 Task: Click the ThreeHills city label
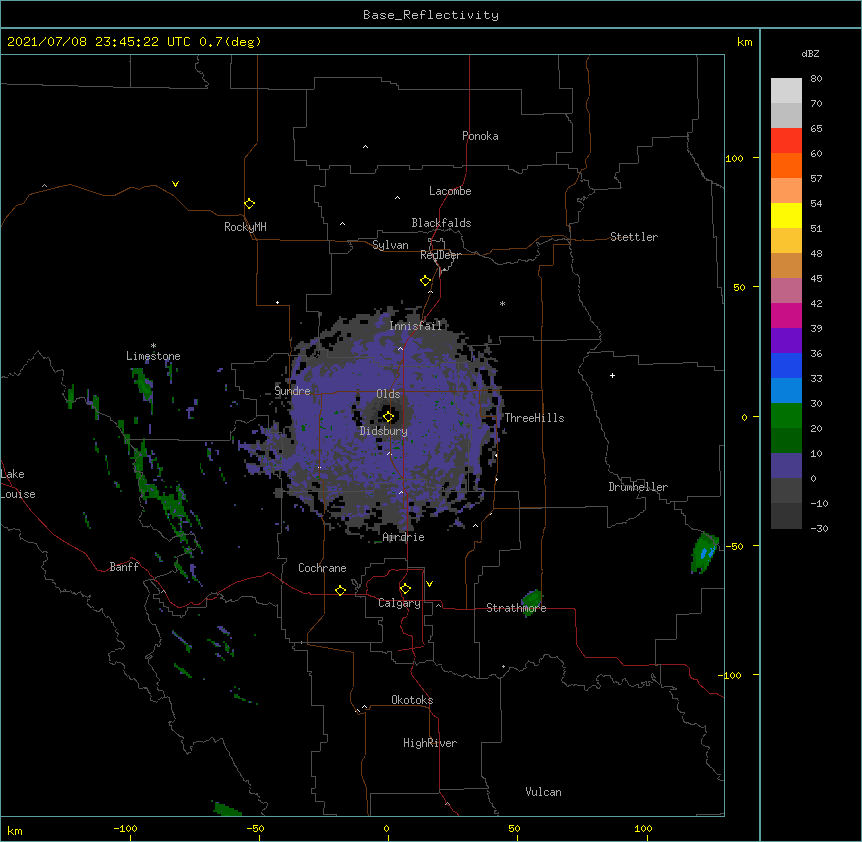[x=534, y=418]
